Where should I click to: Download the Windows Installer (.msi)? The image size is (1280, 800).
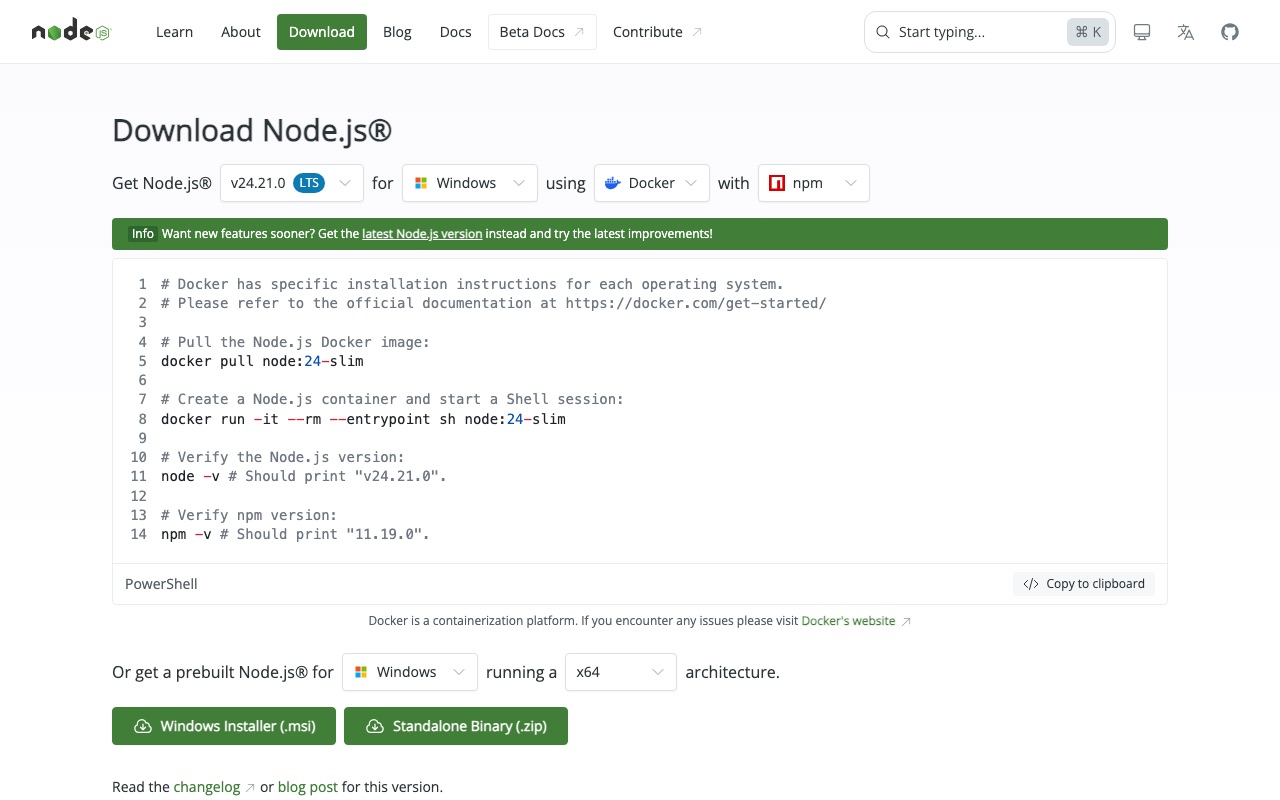point(224,726)
